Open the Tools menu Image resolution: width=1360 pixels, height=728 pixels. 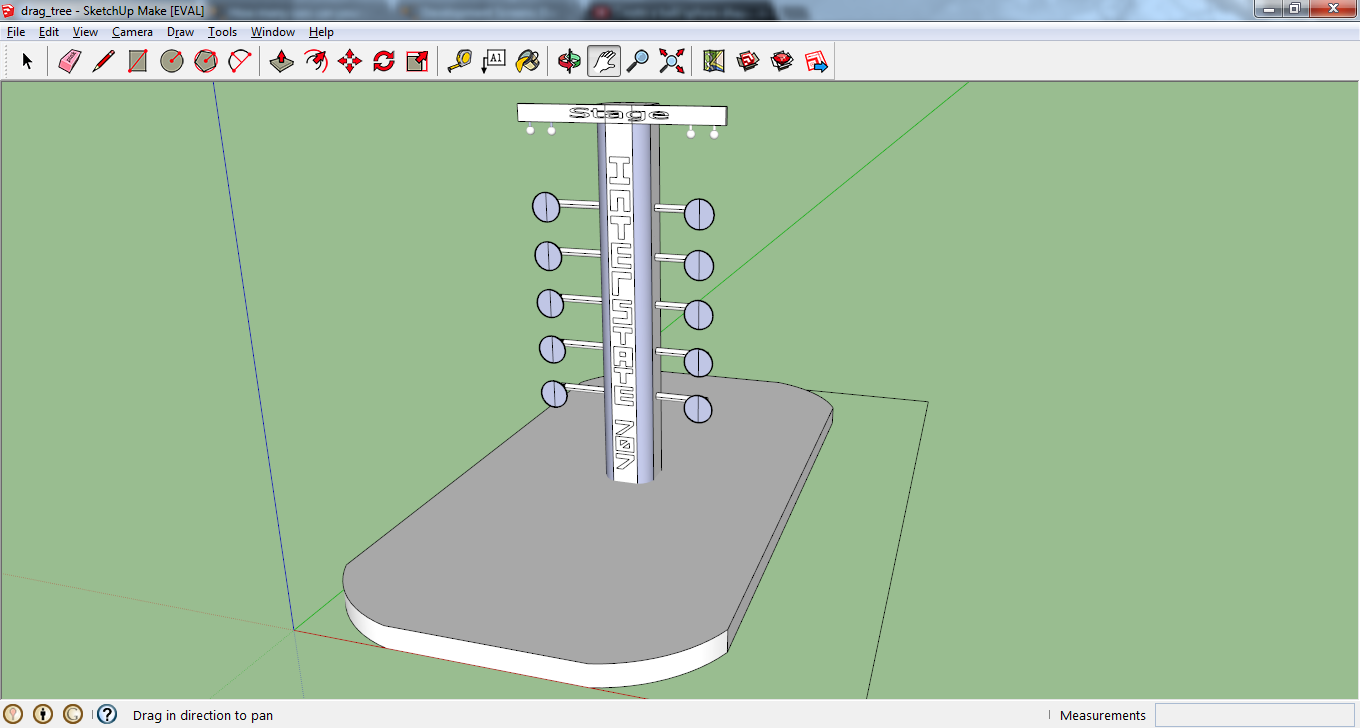click(222, 32)
